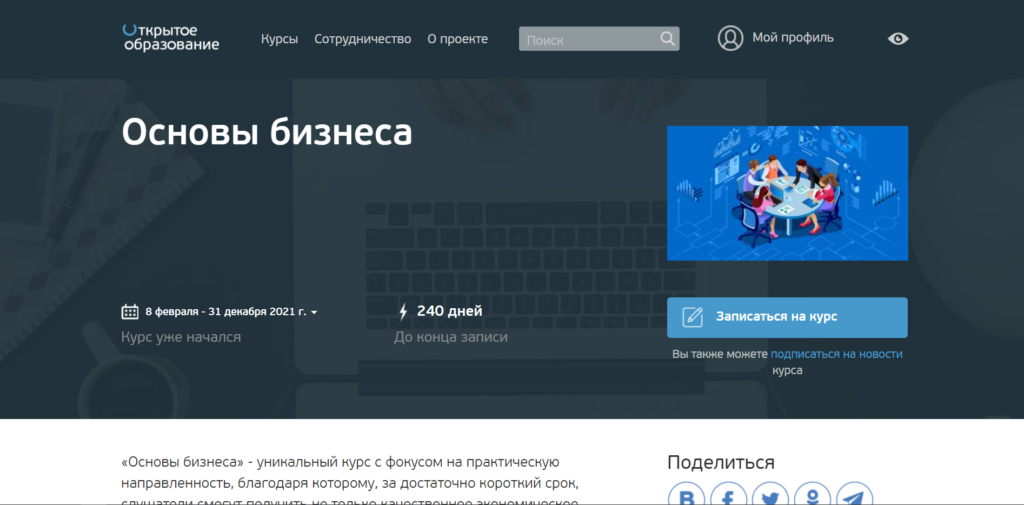Expand the course dates dropdown arrow
1024x505 pixels.
[314, 313]
